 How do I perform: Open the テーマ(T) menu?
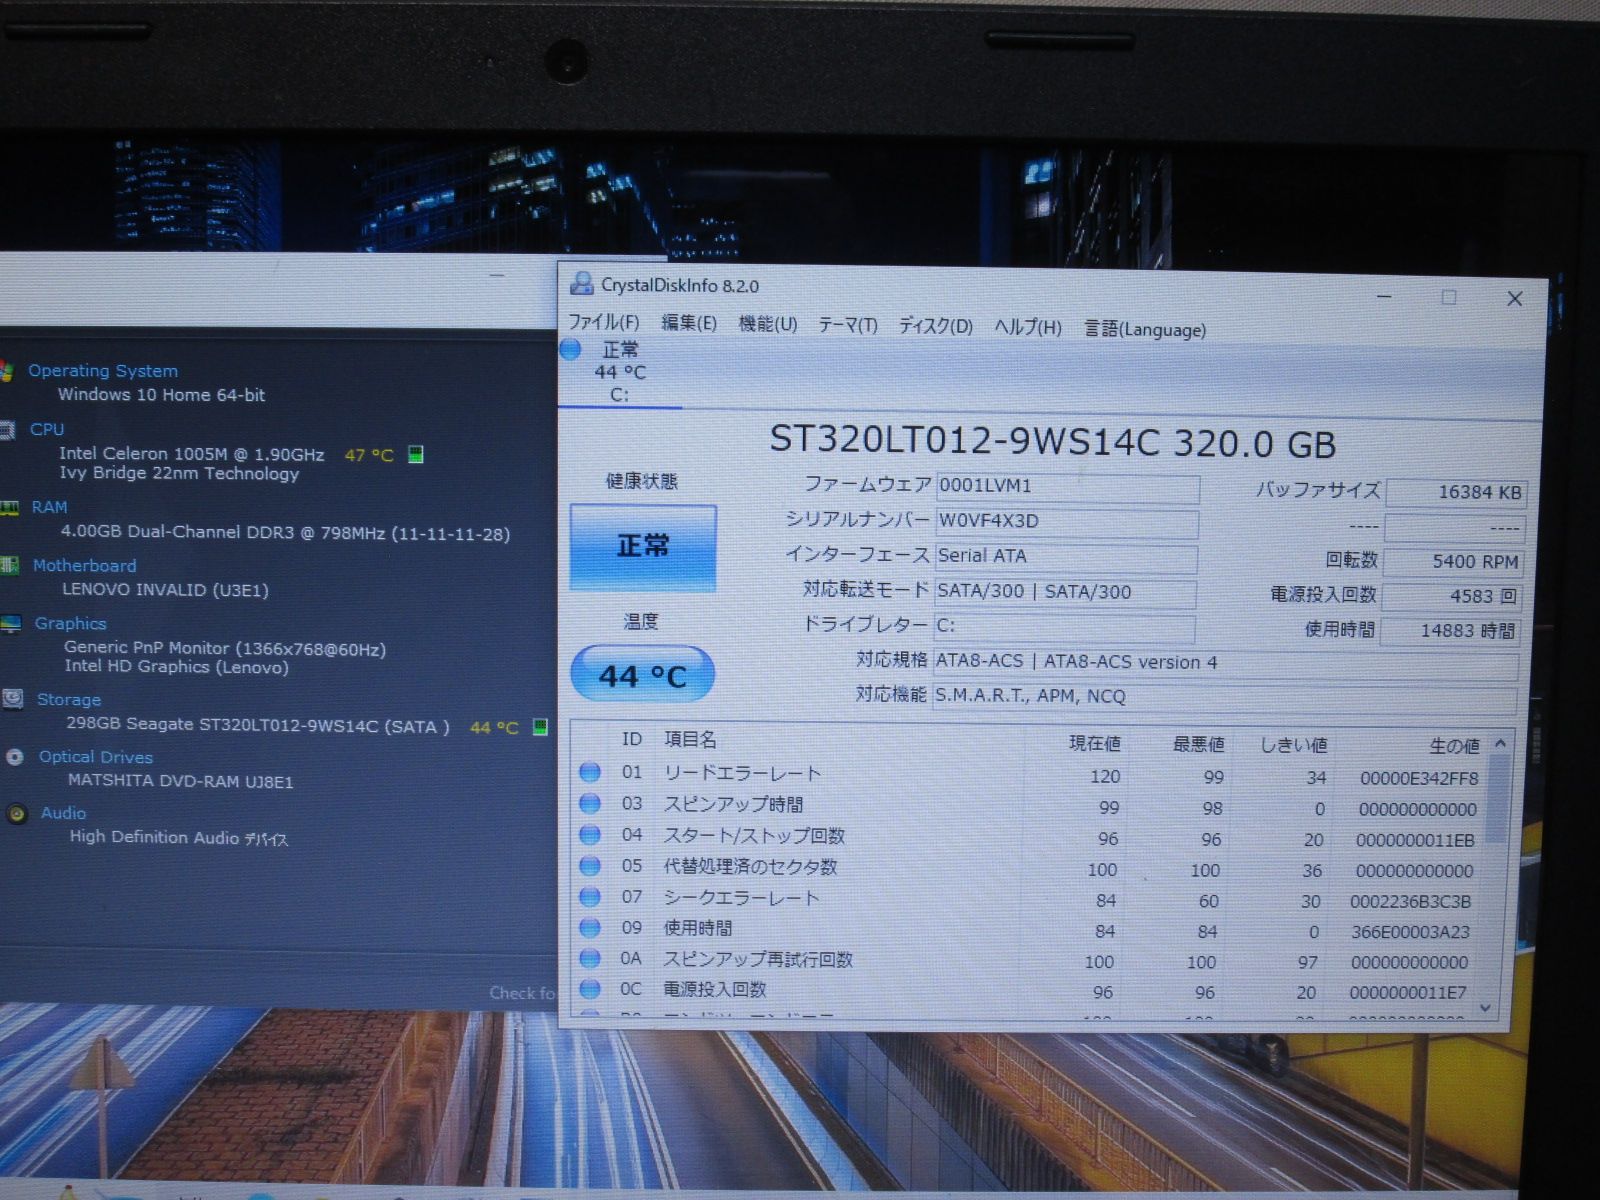click(848, 325)
